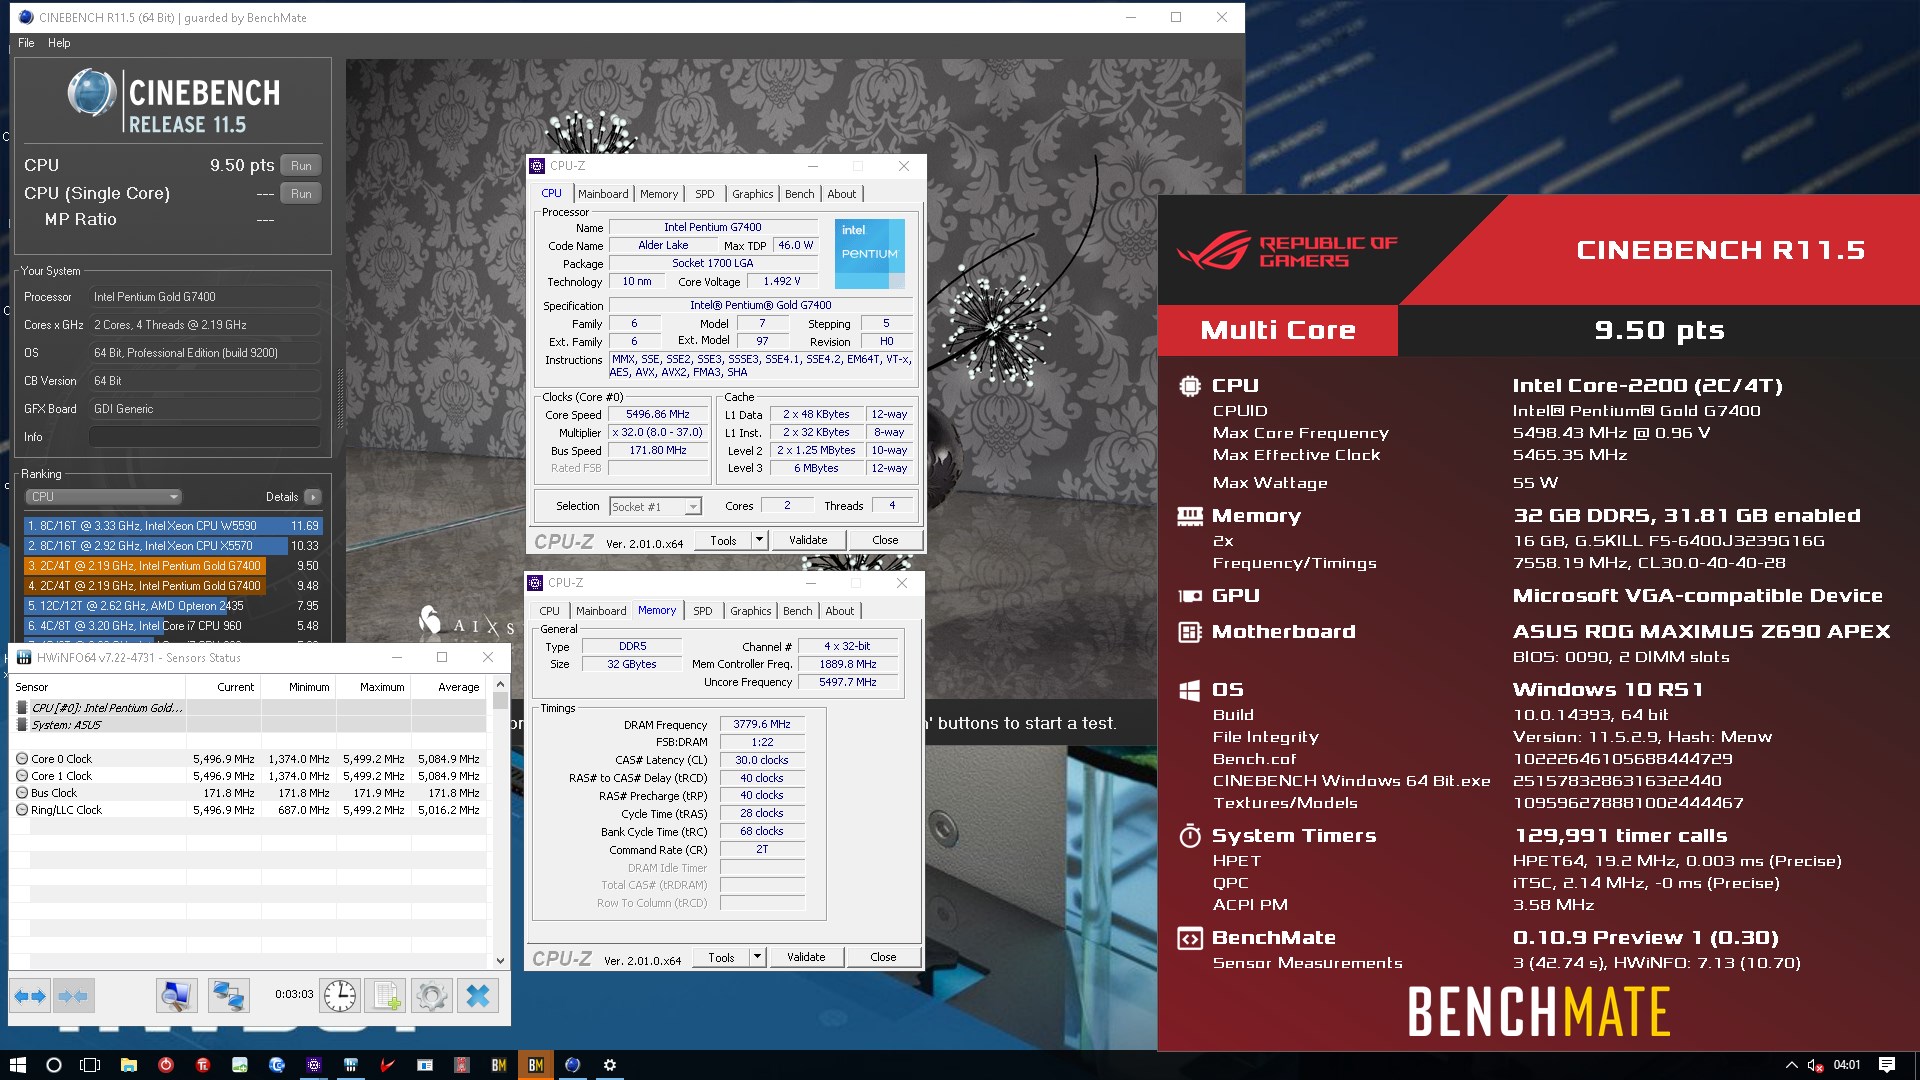Switch to Memory tab in upper CPU-Z
Screen dimensions: 1920x1080
[x=659, y=194]
